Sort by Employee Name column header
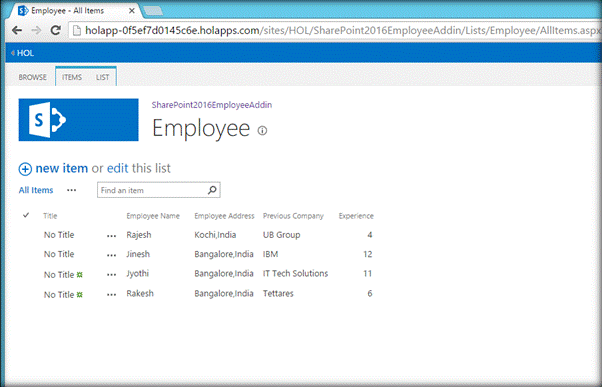The height and width of the screenshot is (387, 602). click(x=153, y=216)
